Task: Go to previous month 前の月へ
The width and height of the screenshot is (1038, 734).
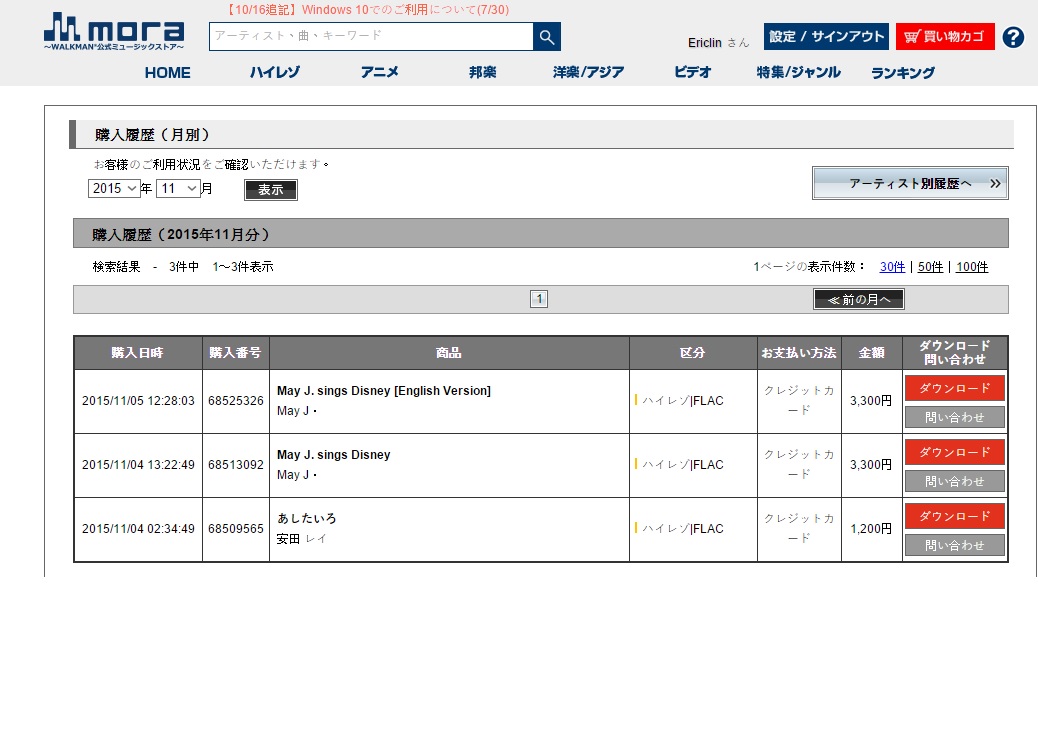Action: 859,299
